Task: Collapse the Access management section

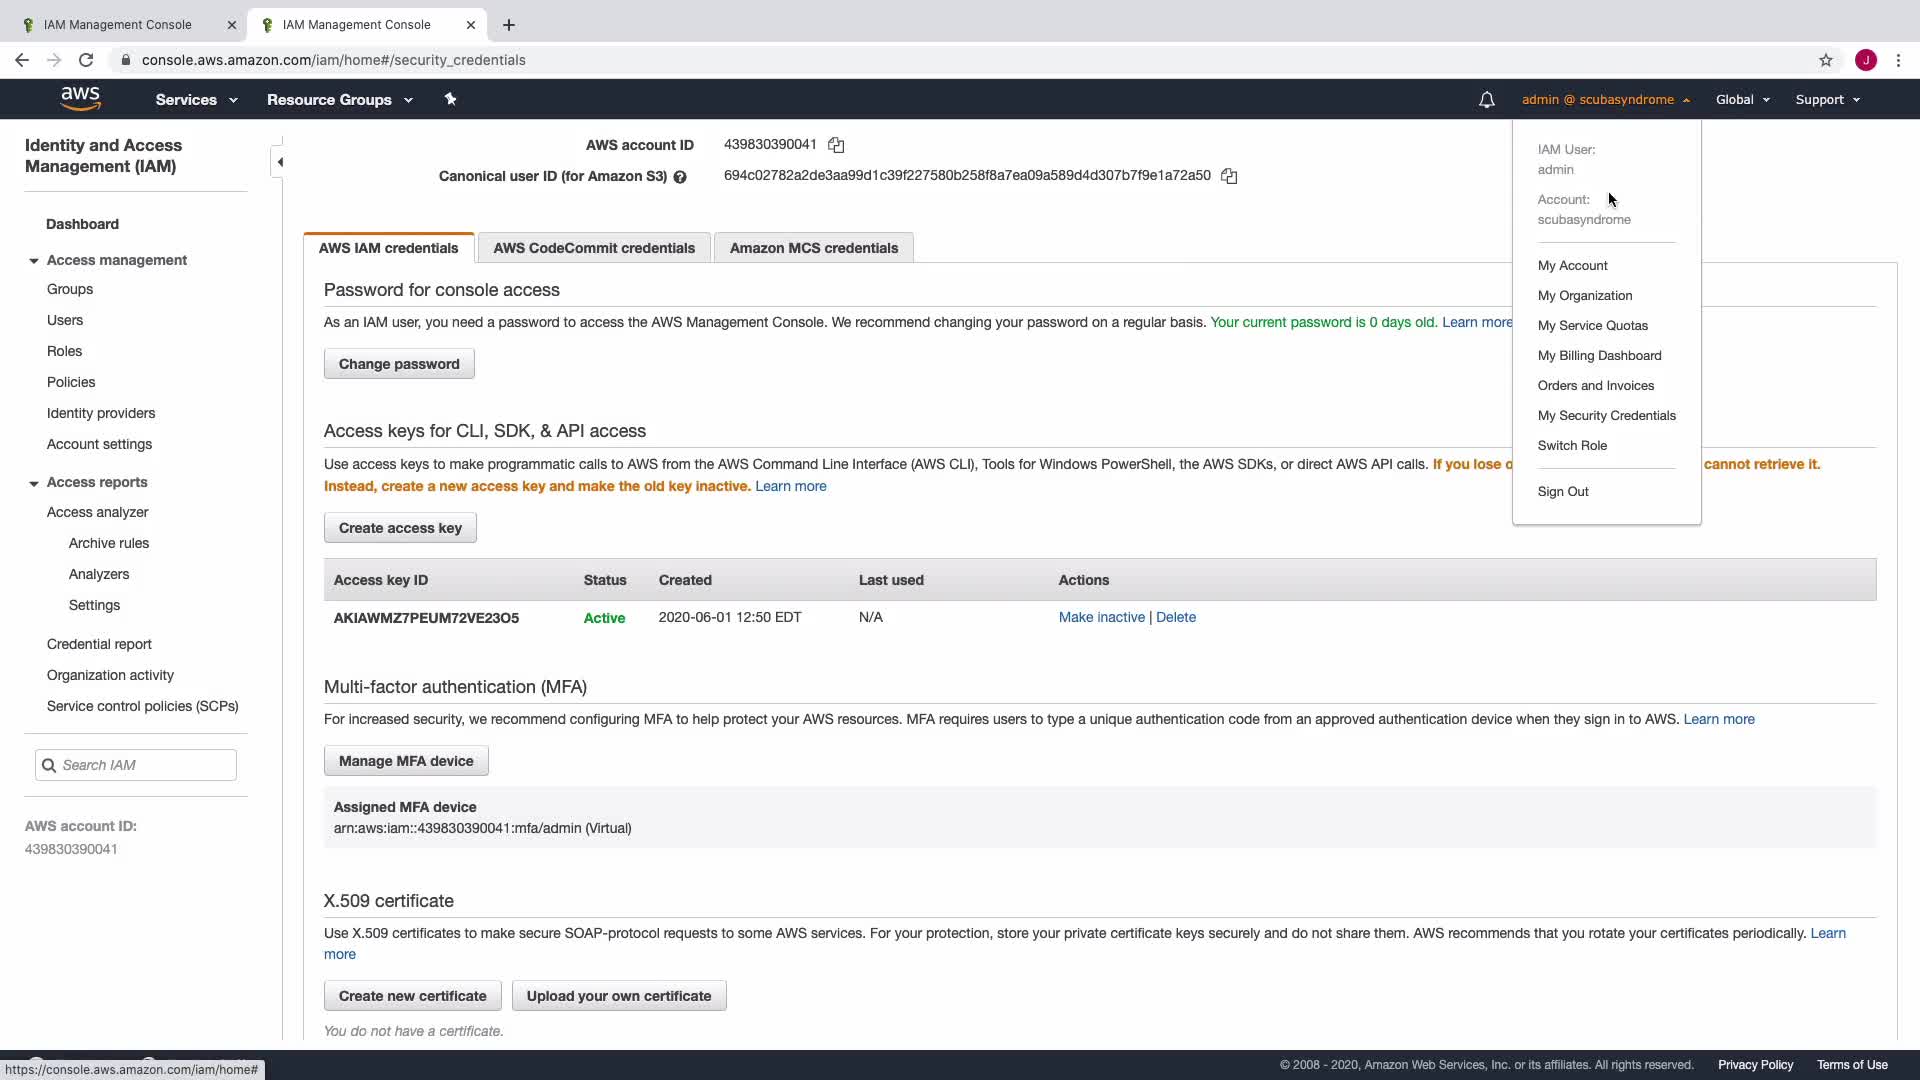Action: [x=34, y=261]
